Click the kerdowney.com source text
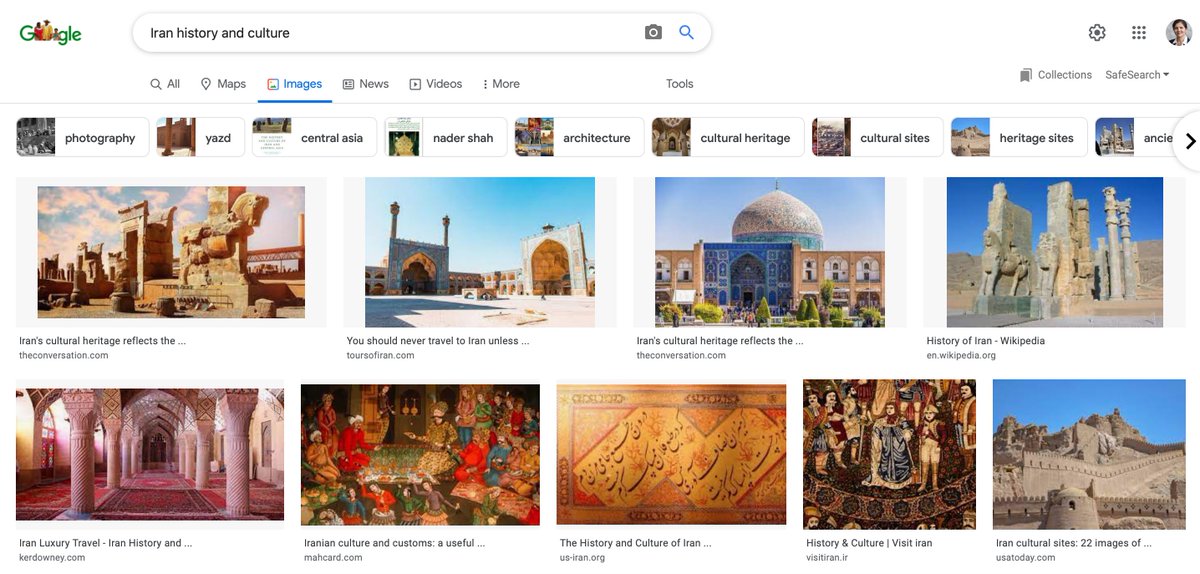 coord(52,558)
